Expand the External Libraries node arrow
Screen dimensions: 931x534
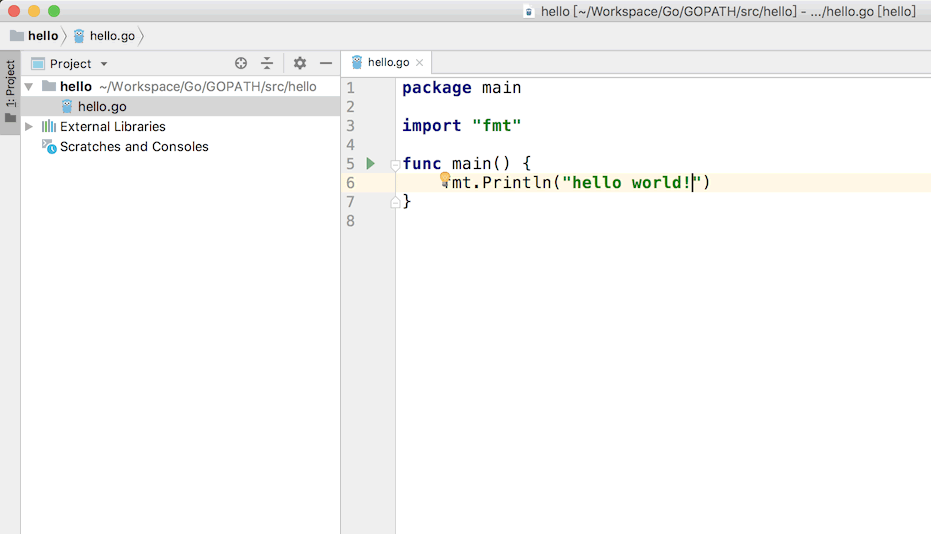29,126
